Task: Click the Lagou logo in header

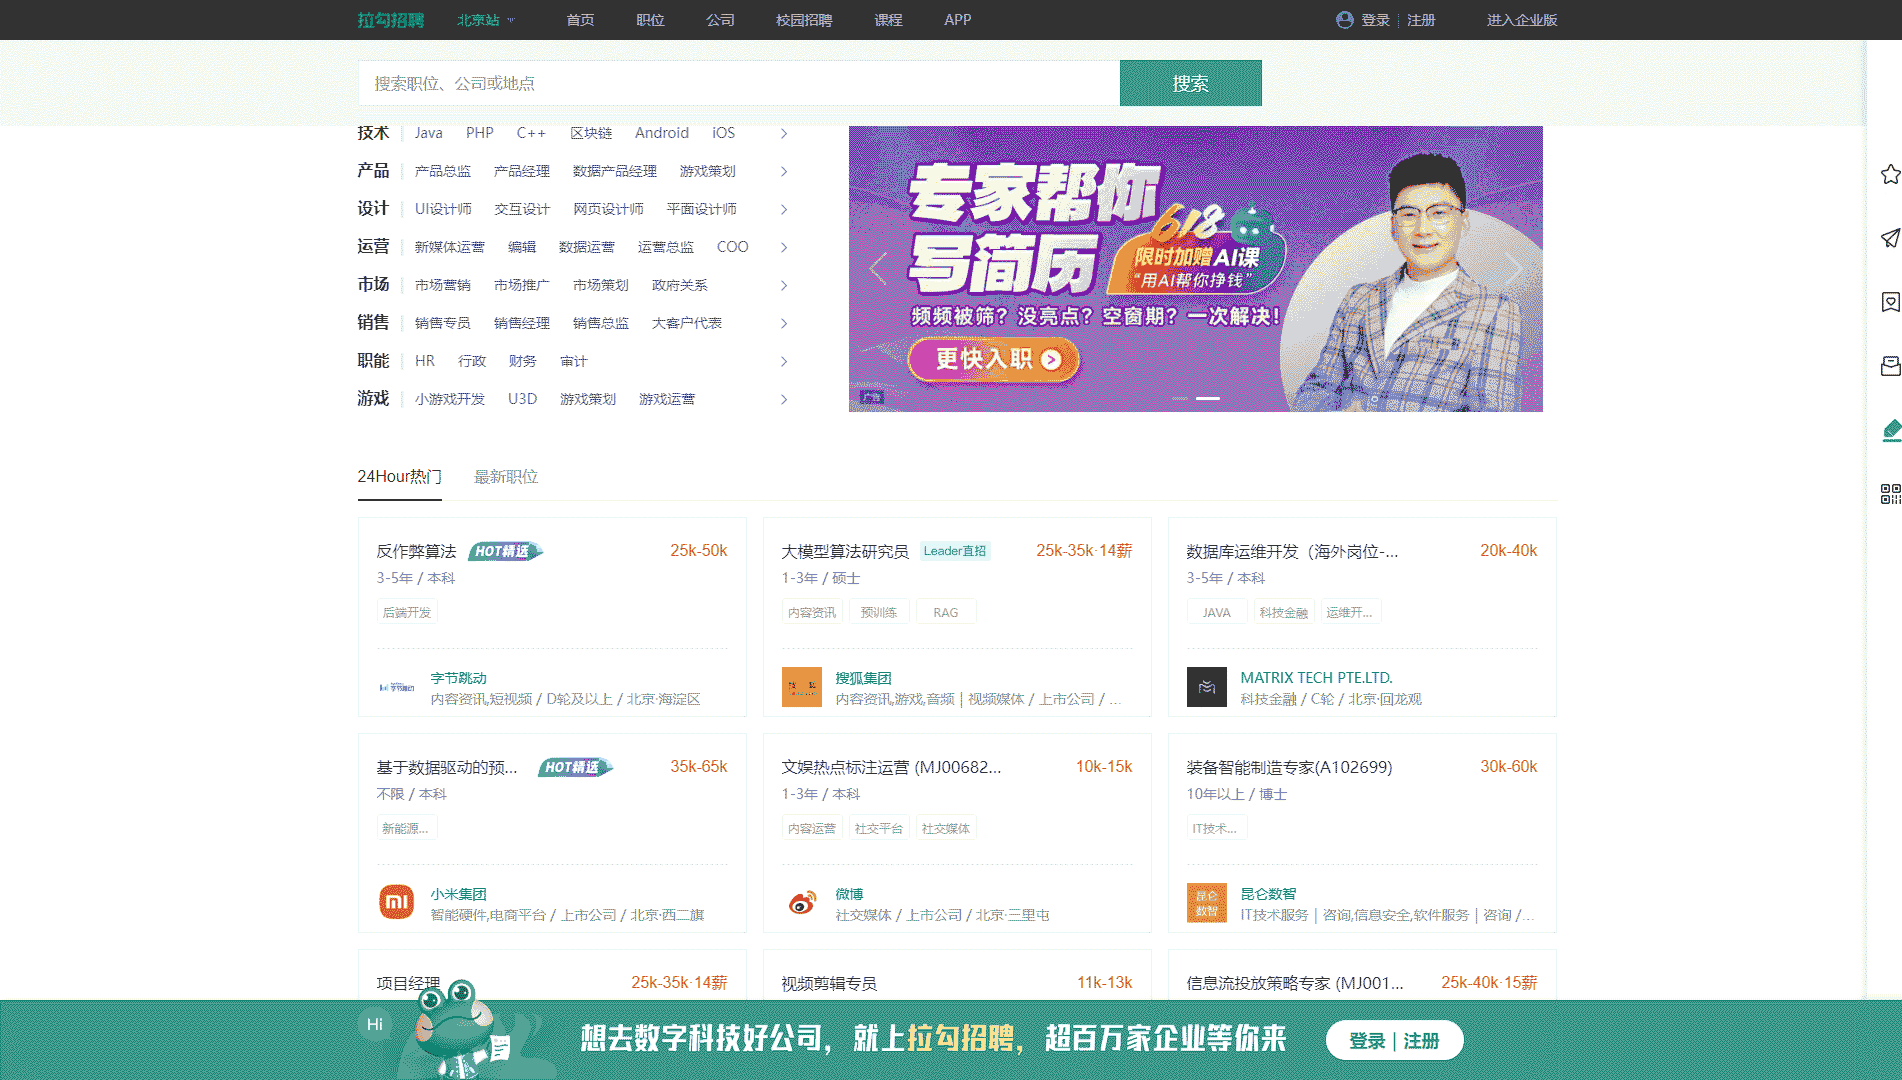Action: coord(391,20)
